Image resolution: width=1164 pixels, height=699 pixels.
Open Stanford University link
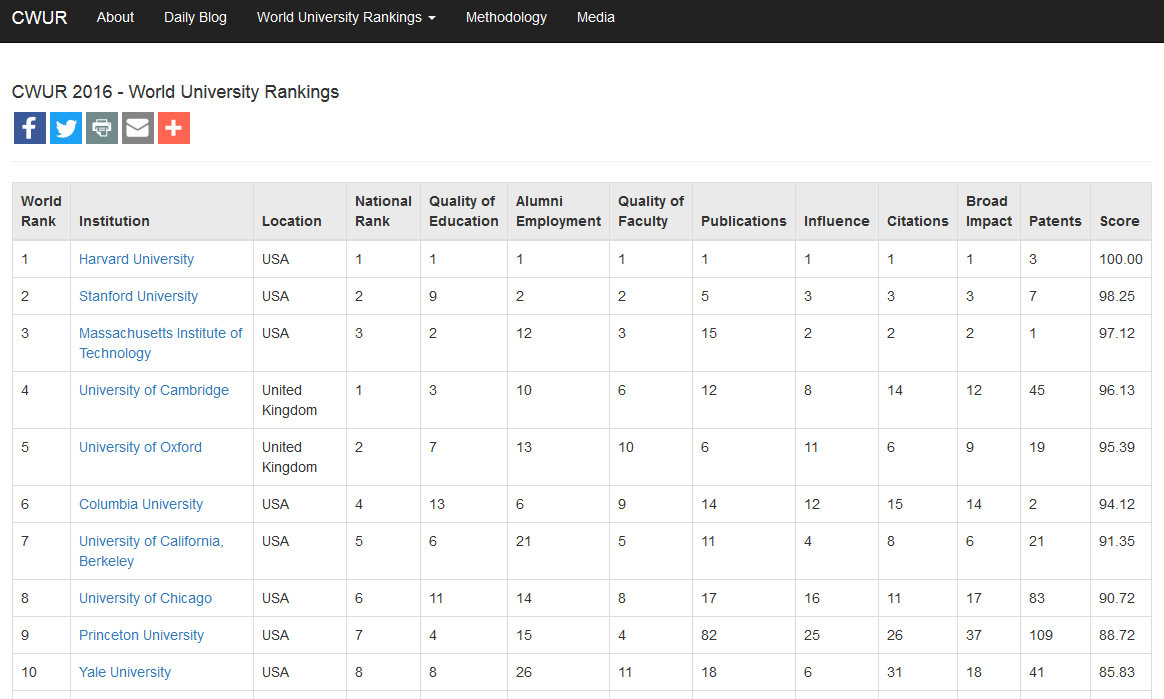139,296
